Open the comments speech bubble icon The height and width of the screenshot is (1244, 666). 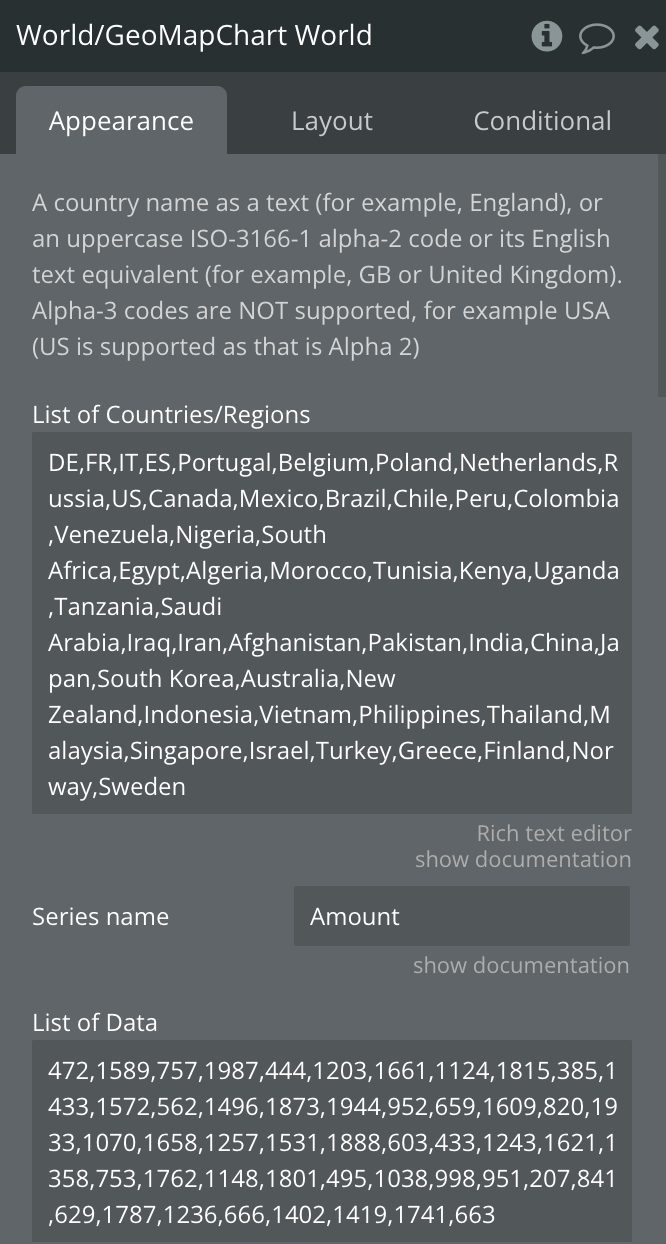[597, 38]
